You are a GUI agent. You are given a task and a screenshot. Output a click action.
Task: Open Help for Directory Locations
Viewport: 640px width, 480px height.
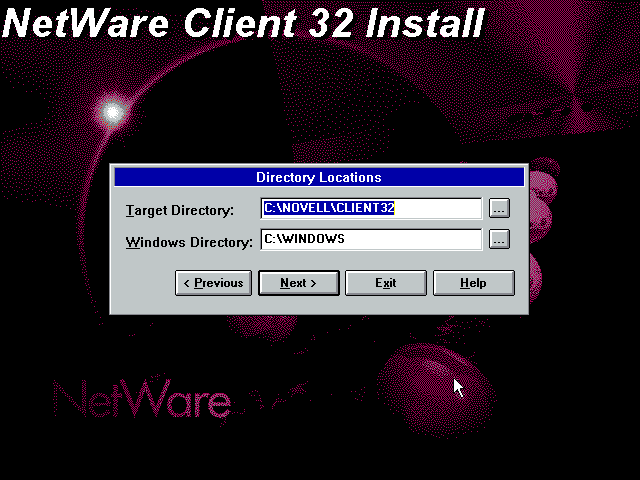pyautogui.click(x=473, y=283)
